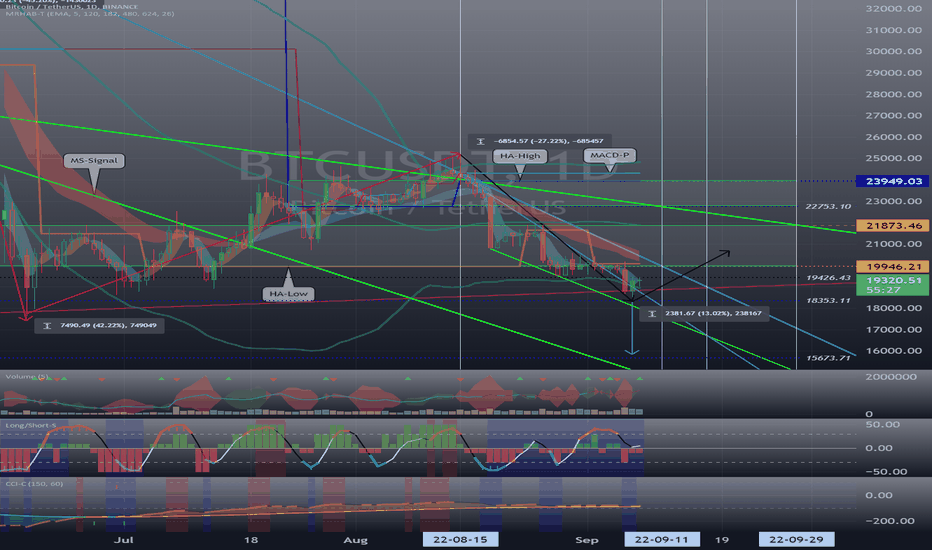Click the Volume (5) indicator label

pyautogui.click(x=27, y=377)
